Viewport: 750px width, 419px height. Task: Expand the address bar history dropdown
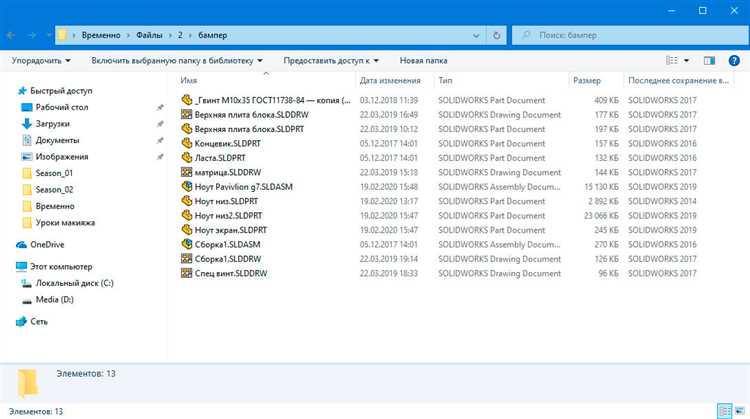(x=476, y=35)
